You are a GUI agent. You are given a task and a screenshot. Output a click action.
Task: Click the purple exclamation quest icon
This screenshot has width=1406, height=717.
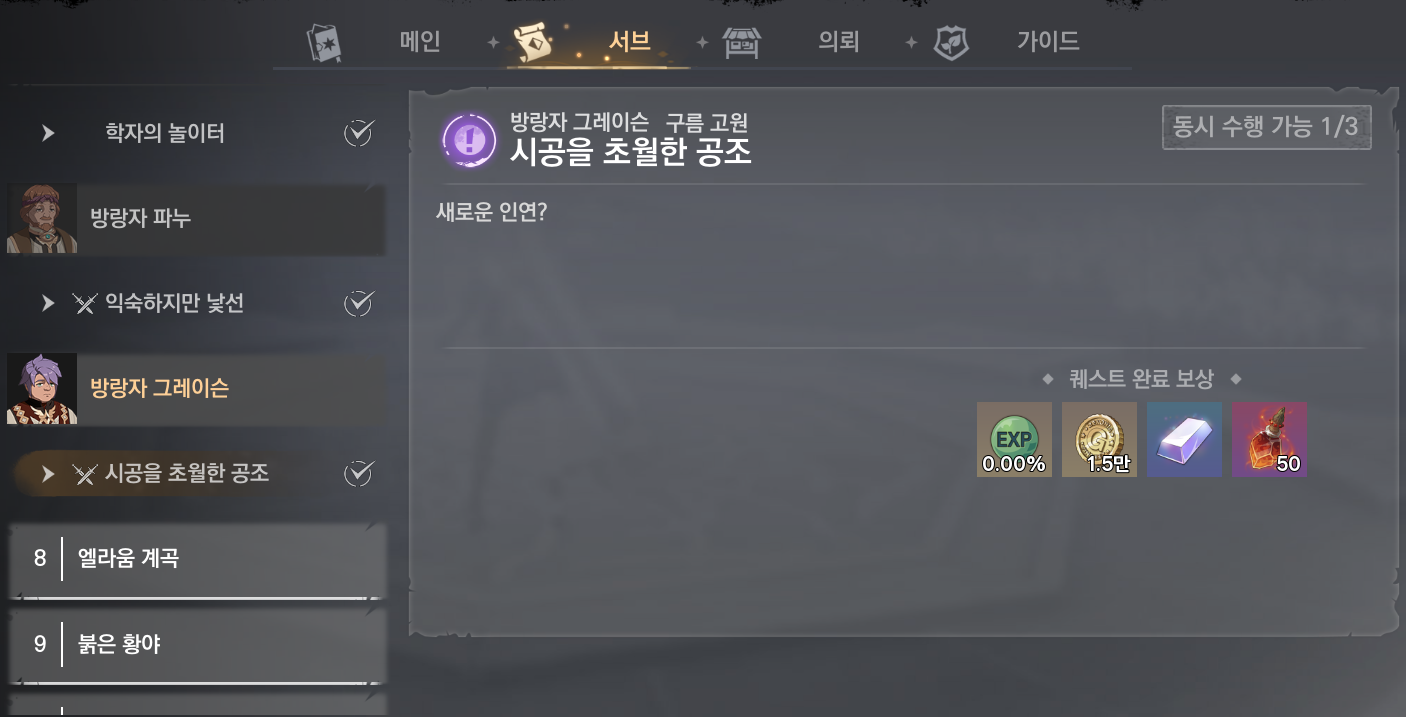point(469,140)
